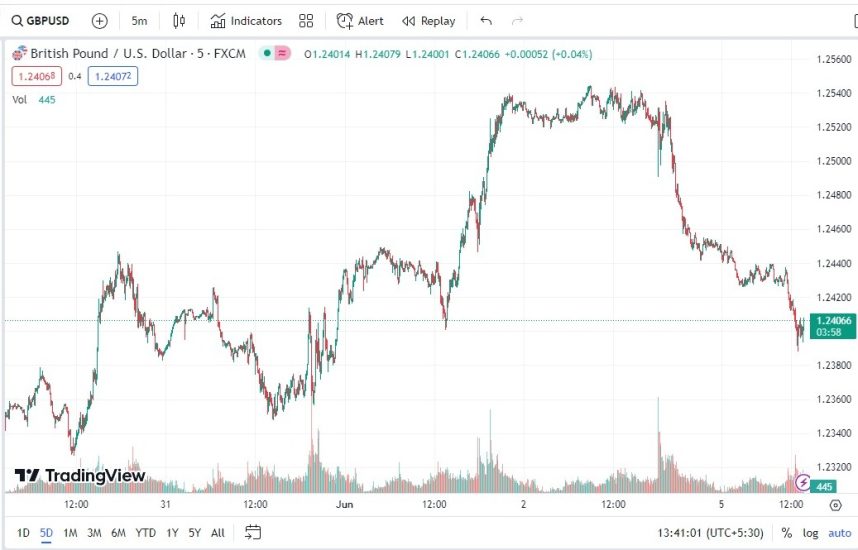The height and width of the screenshot is (550, 858).
Task: Open the GBPUSD symbol search
Action: coord(40,20)
